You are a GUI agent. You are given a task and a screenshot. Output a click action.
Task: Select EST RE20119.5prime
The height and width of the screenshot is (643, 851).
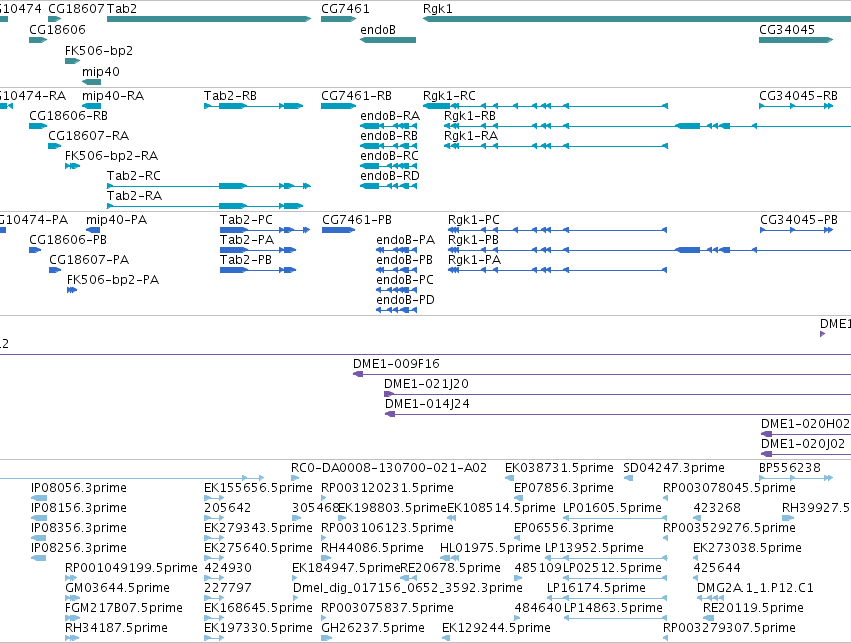click(709, 618)
